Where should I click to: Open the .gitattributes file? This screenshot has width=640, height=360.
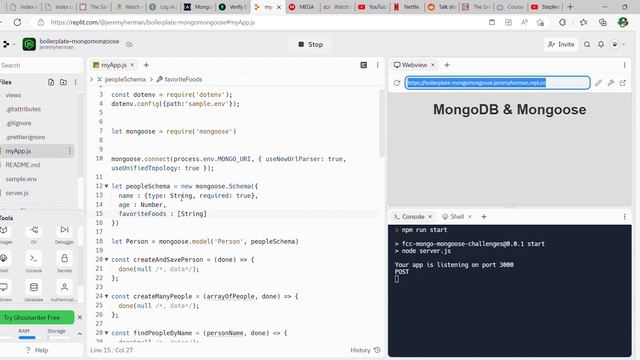[23, 109]
